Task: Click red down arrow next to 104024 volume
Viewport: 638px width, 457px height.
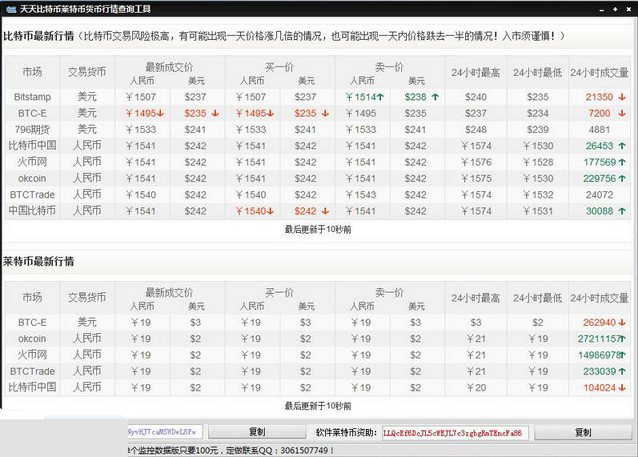Action: tap(622, 387)
